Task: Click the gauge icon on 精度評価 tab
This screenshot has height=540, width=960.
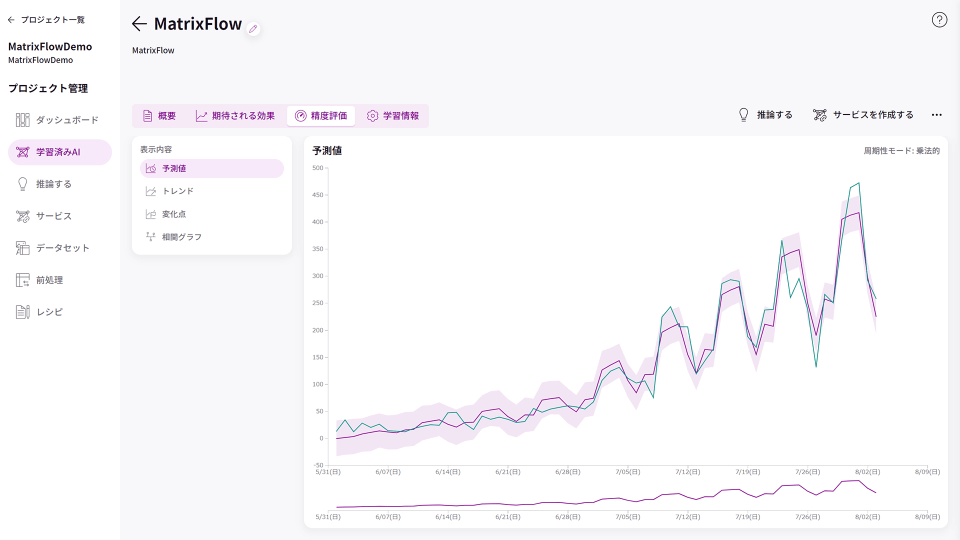Action: coord(301,116)
